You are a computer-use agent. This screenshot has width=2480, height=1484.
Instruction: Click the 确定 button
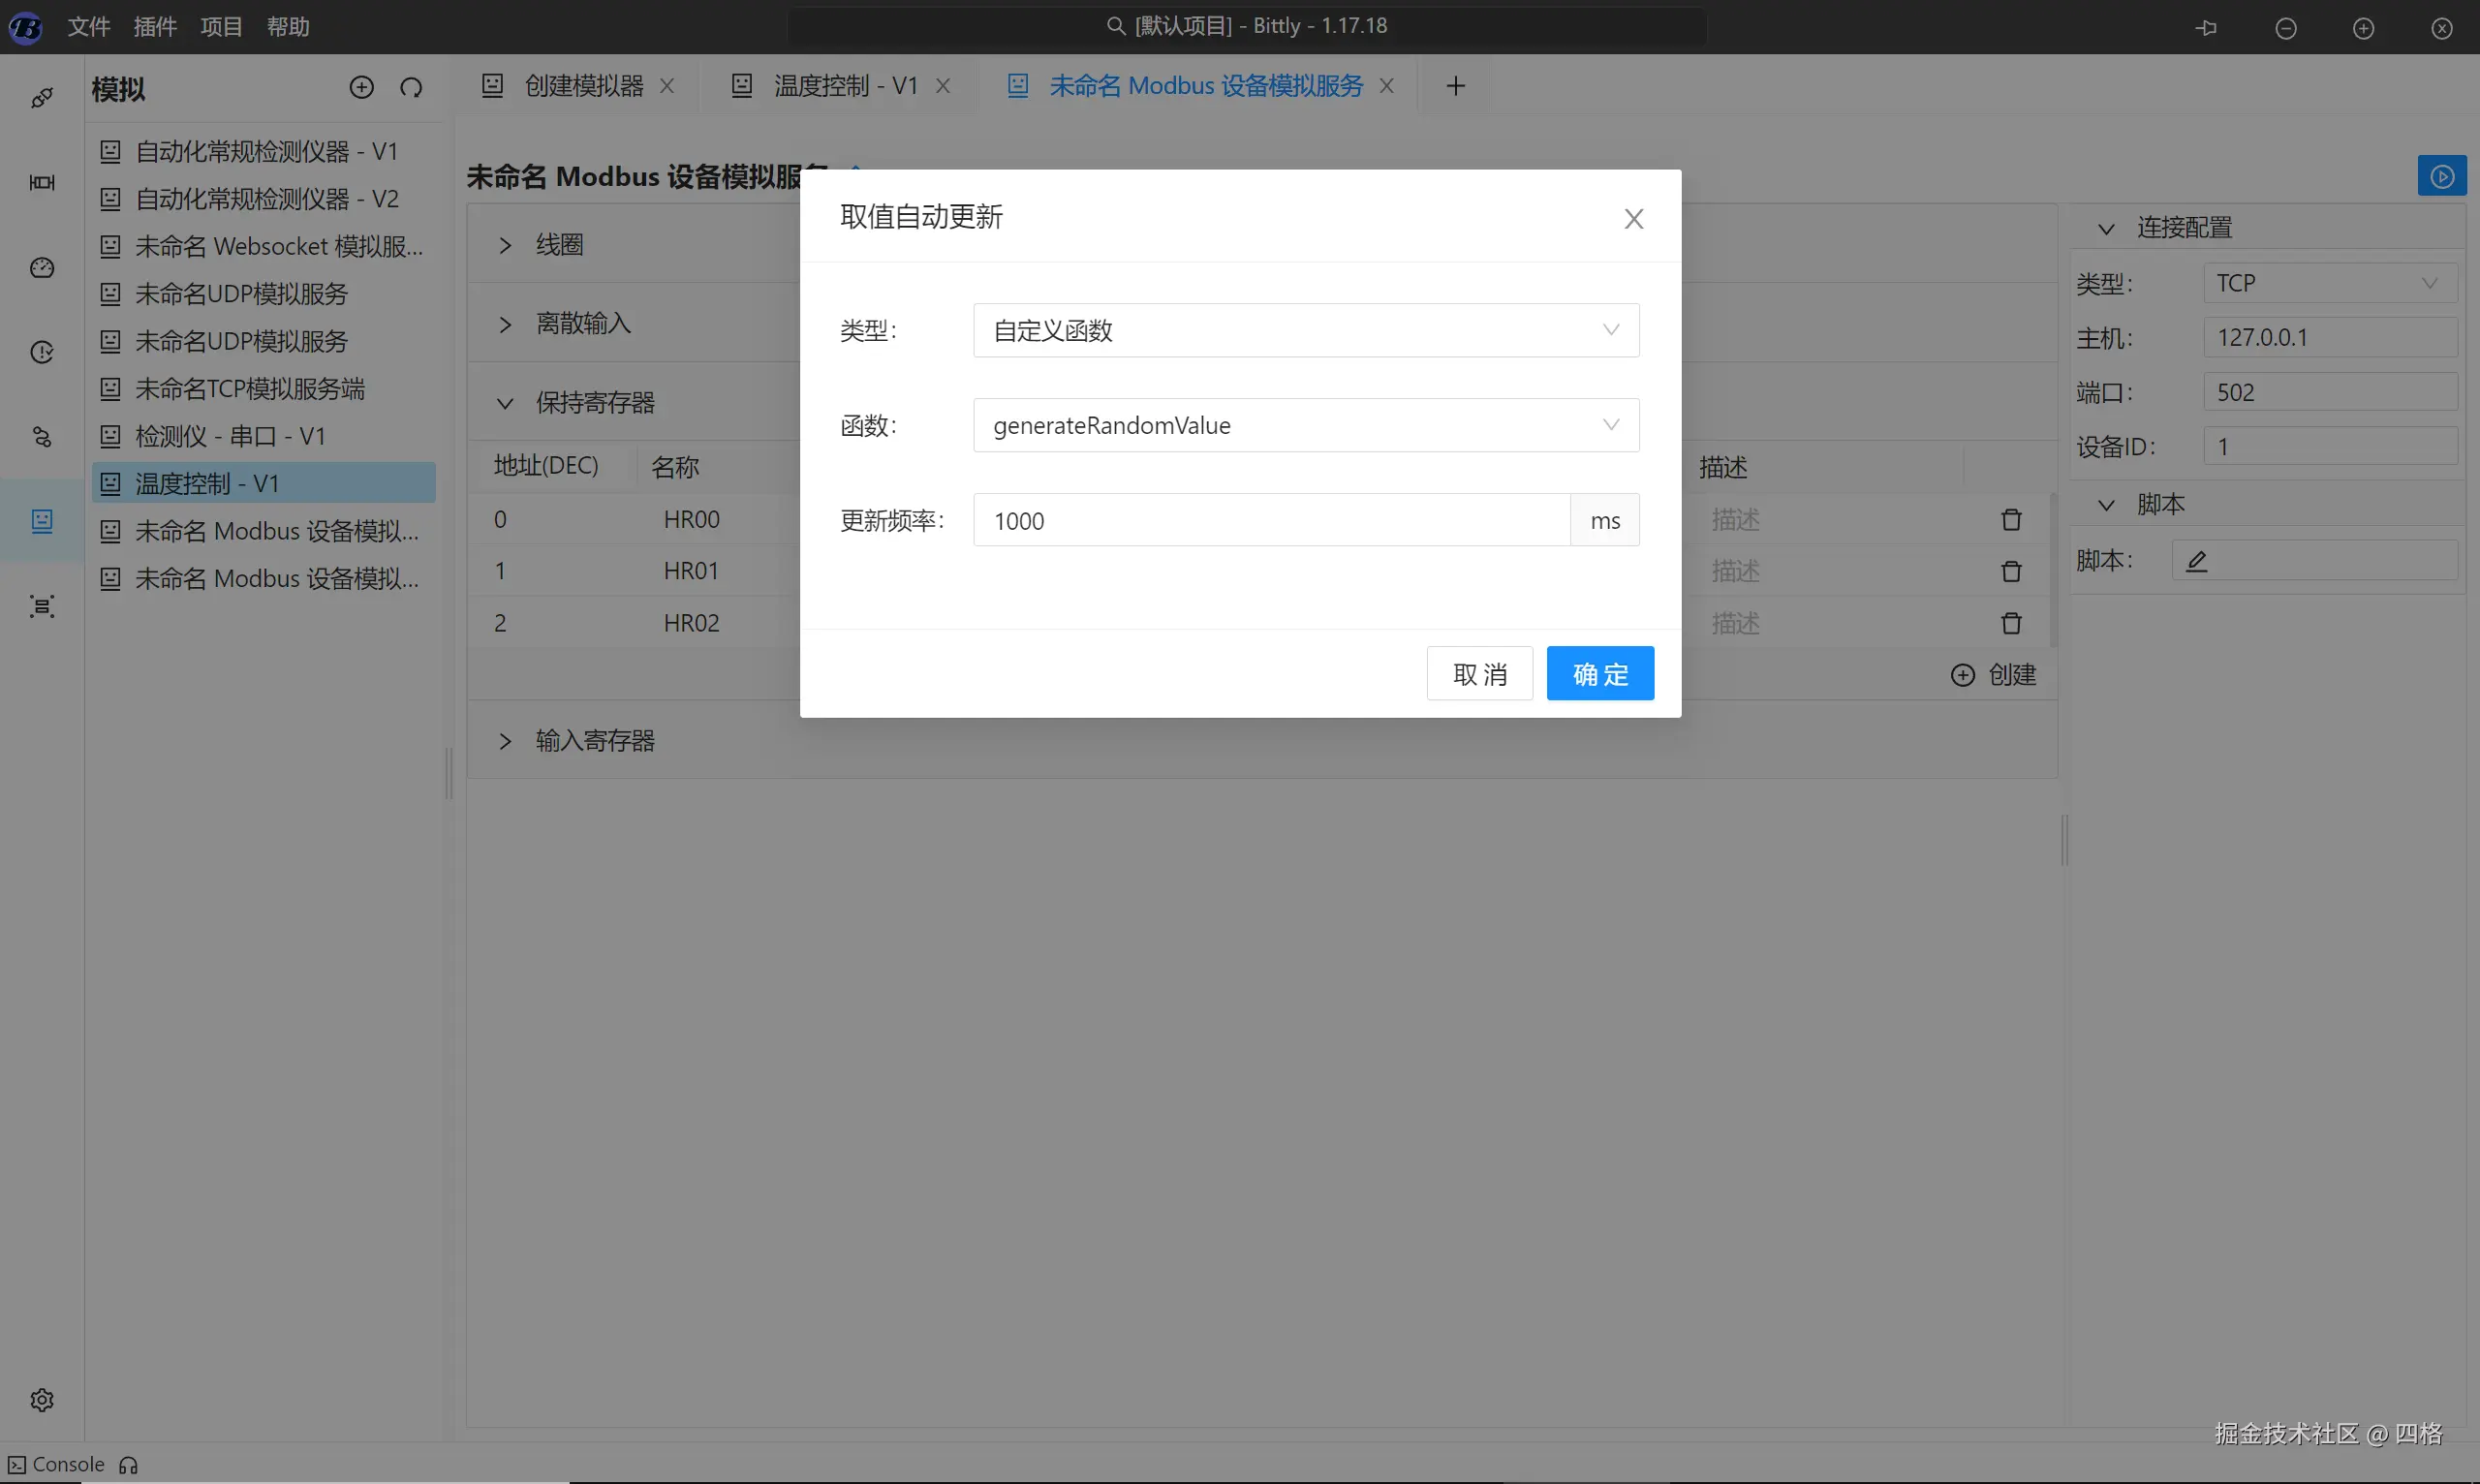[1599, 674]
